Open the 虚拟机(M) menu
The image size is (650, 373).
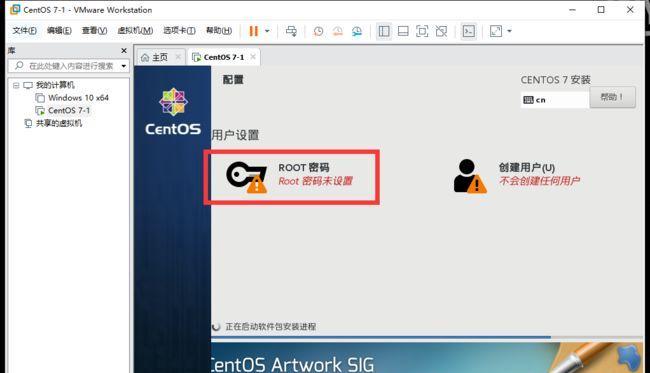135,31
